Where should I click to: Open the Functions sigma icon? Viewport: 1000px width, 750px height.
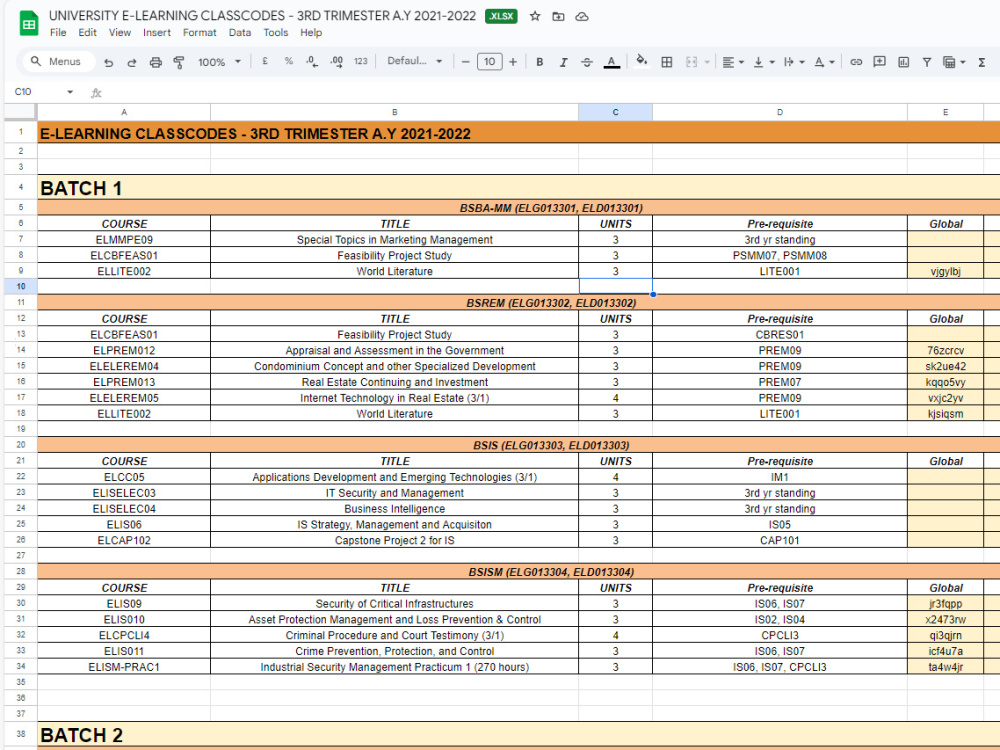(x=982, y=62)
